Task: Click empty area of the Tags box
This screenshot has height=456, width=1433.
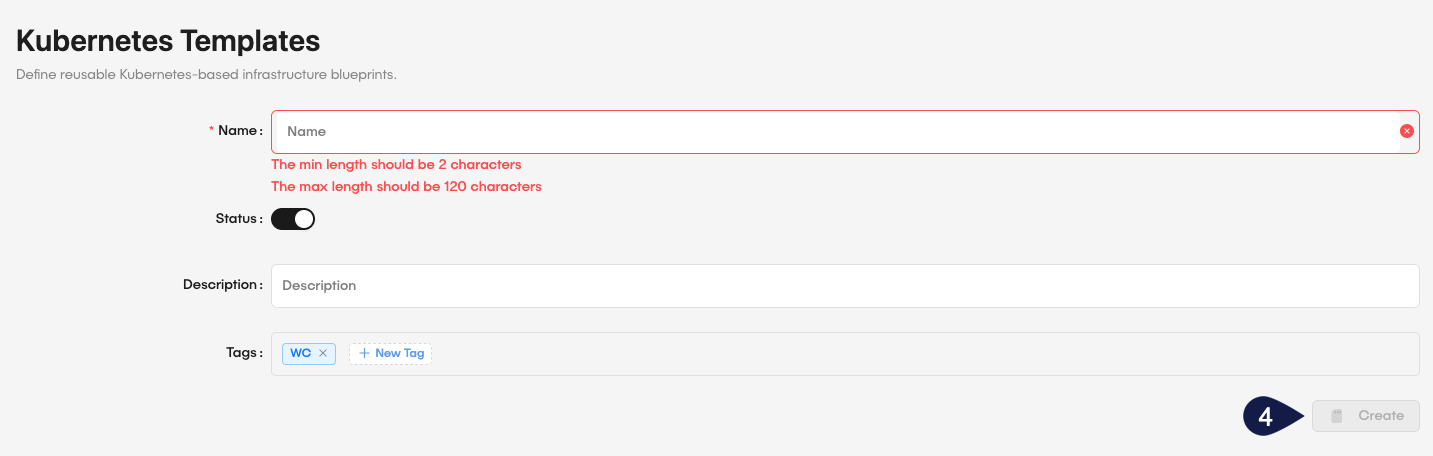Action: click(x=900, y=354)
